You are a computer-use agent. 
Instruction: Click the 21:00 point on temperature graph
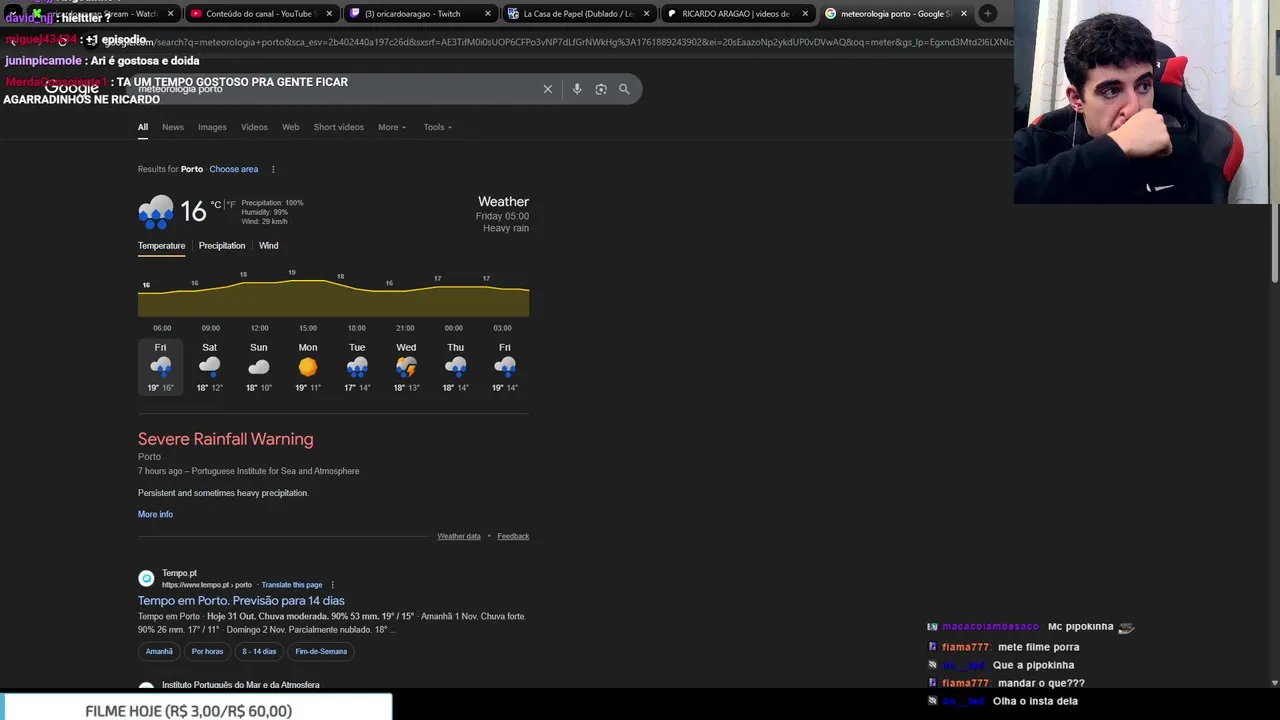405,289
